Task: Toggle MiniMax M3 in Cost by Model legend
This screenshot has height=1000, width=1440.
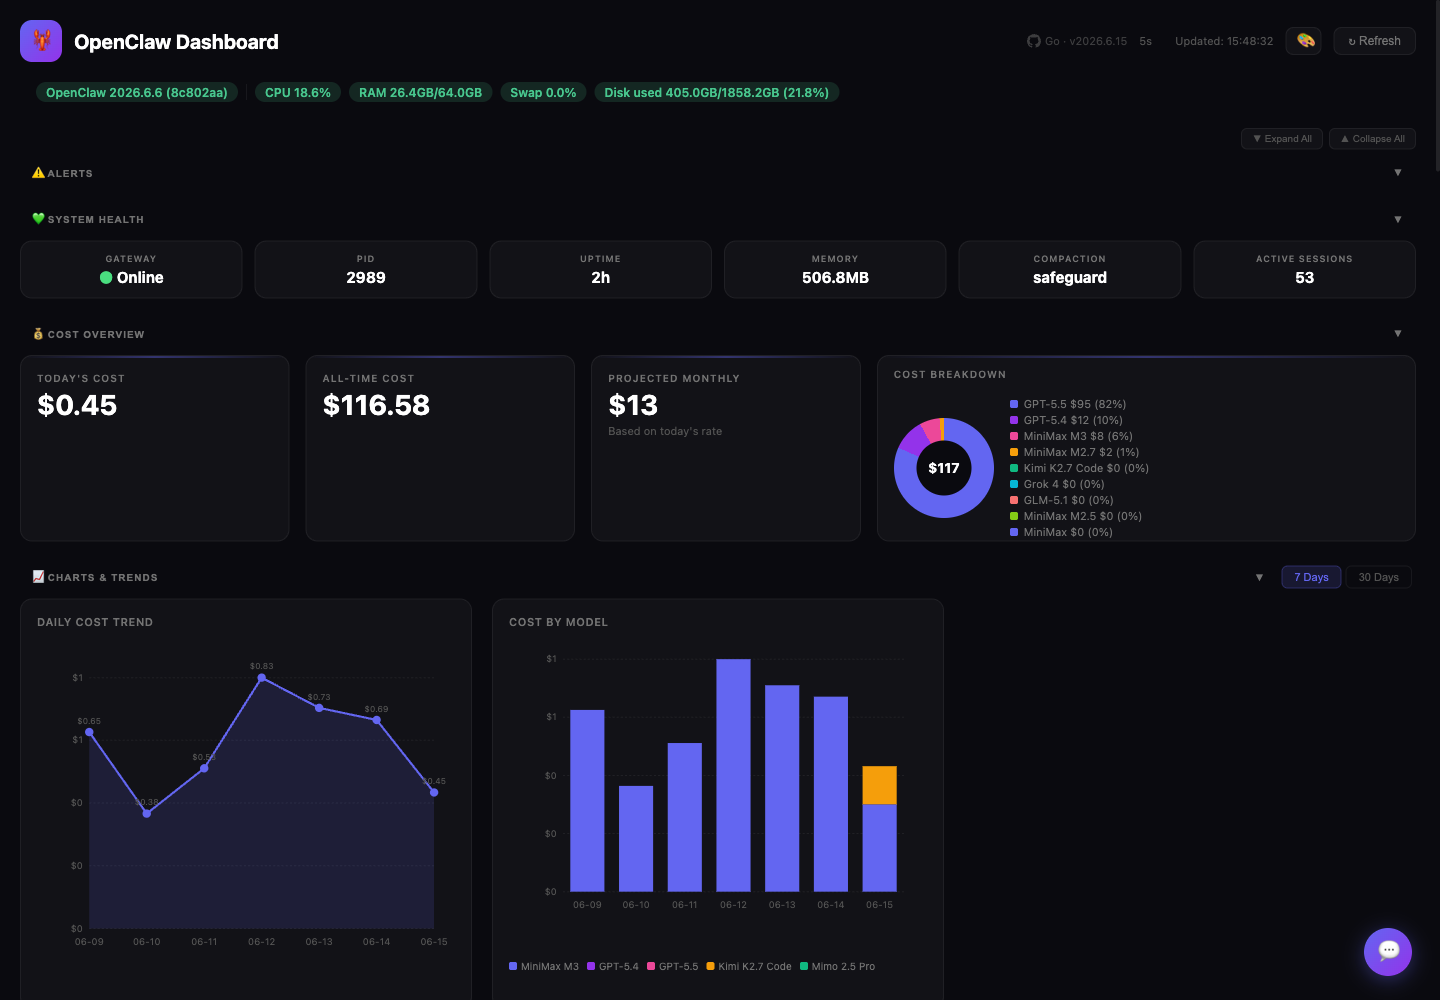Action: coord(544,966)
